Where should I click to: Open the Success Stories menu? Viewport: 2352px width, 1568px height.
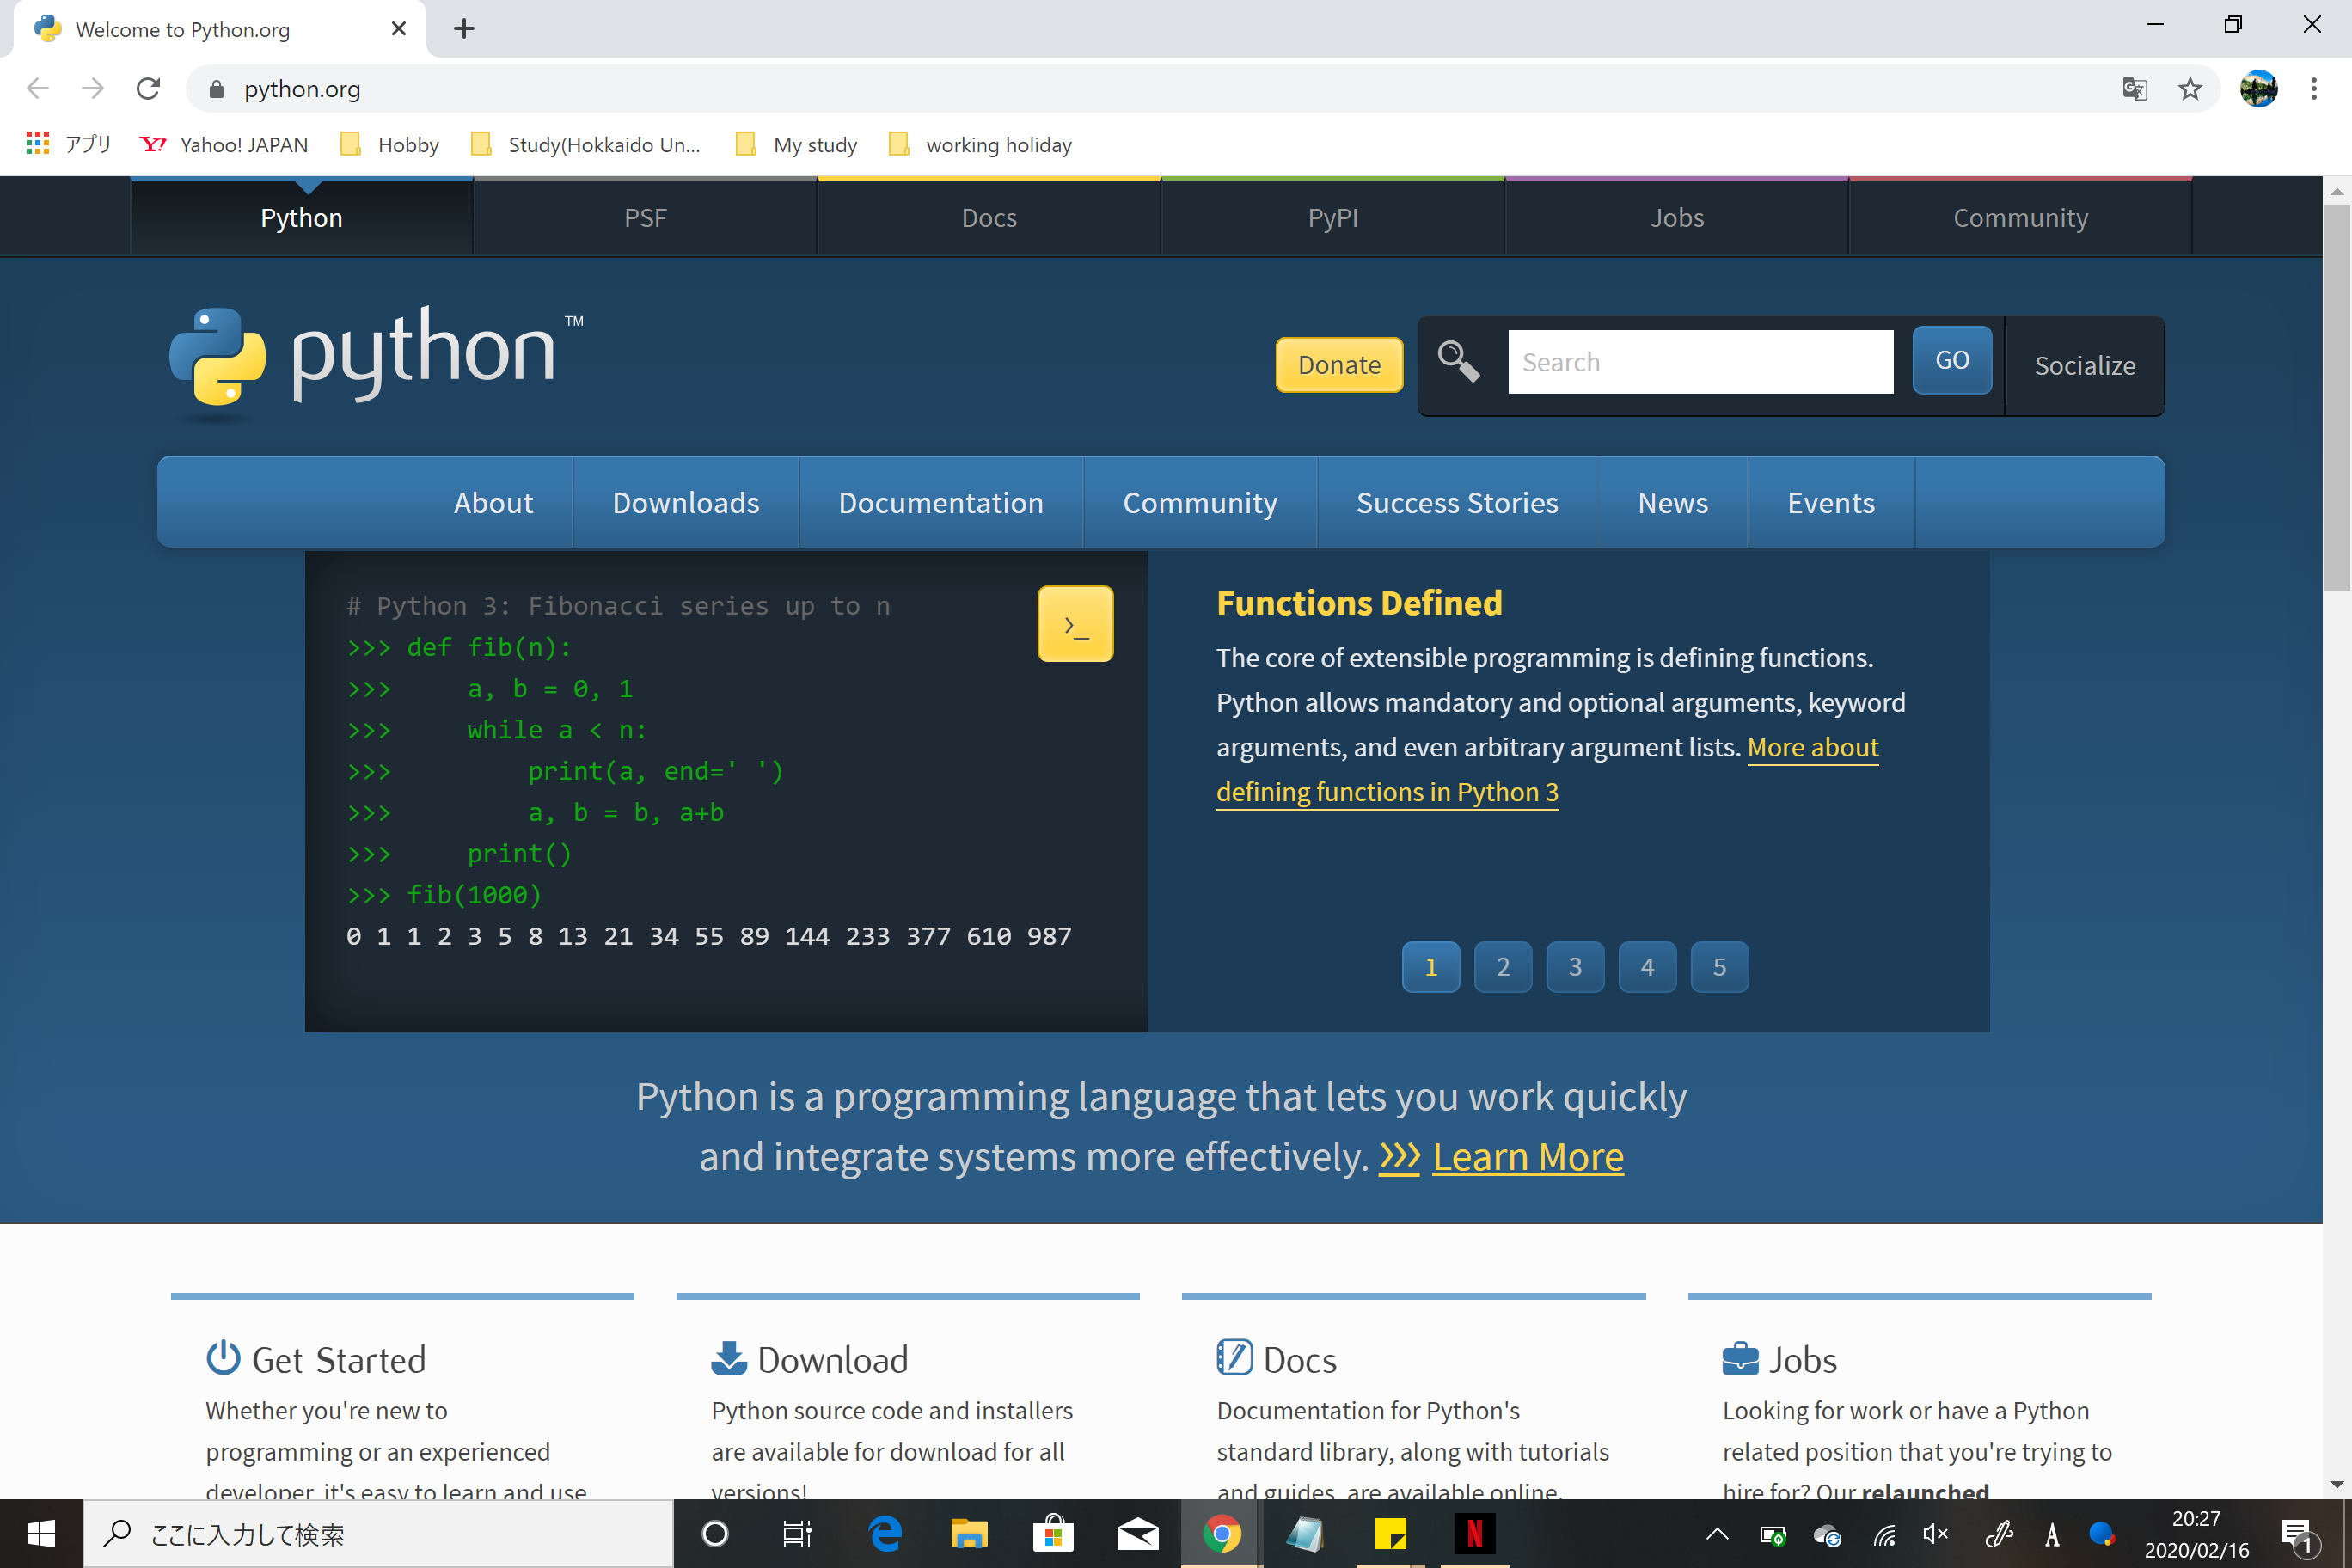click(x=1457, y=503)
